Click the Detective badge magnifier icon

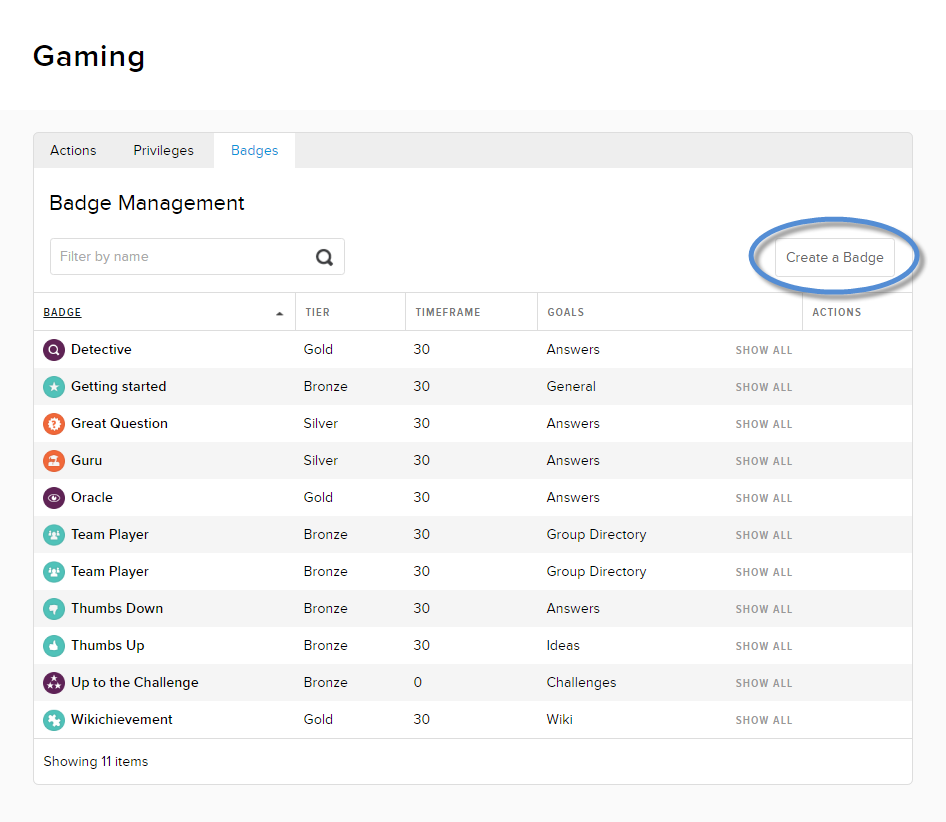point(54,350)
